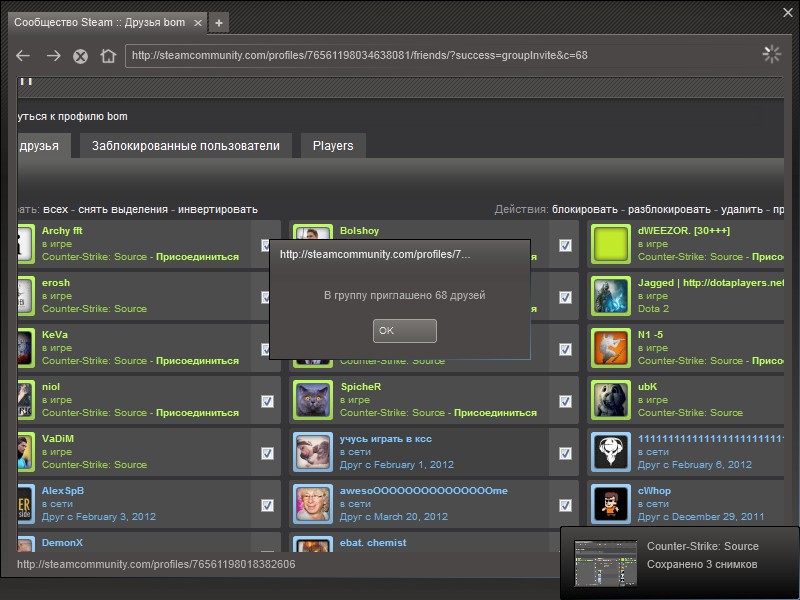
Task: Select the друзья tab
Action: (x=43, y=146)
